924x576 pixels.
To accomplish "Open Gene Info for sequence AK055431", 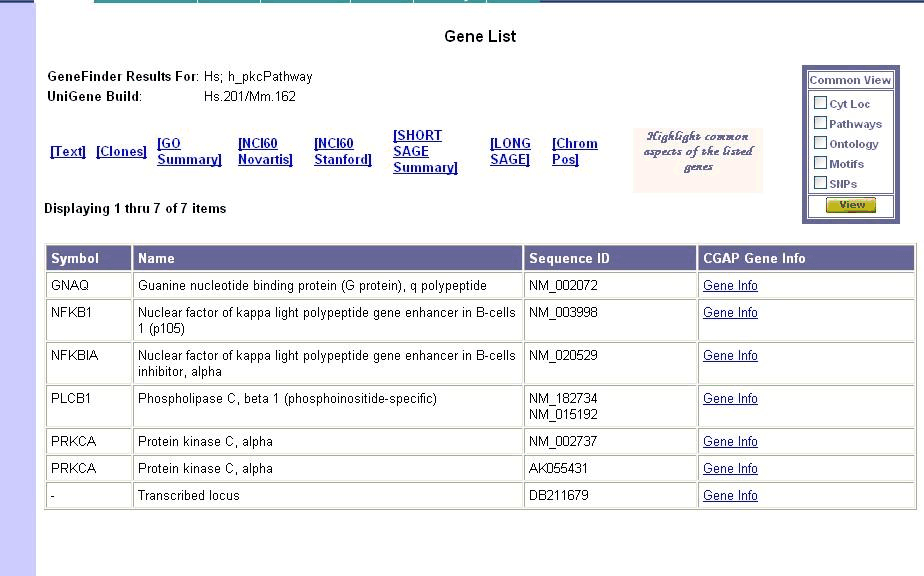I will tap(730, 469).
